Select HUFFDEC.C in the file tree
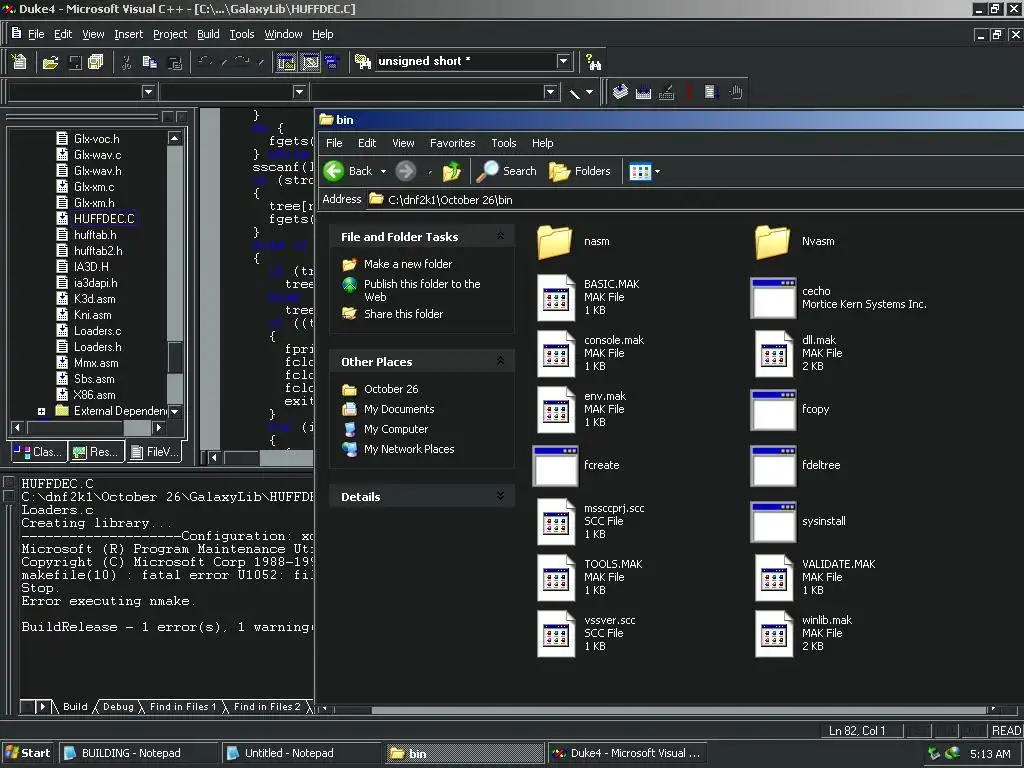Screen dimensions: 1024x768 (104, 219)
